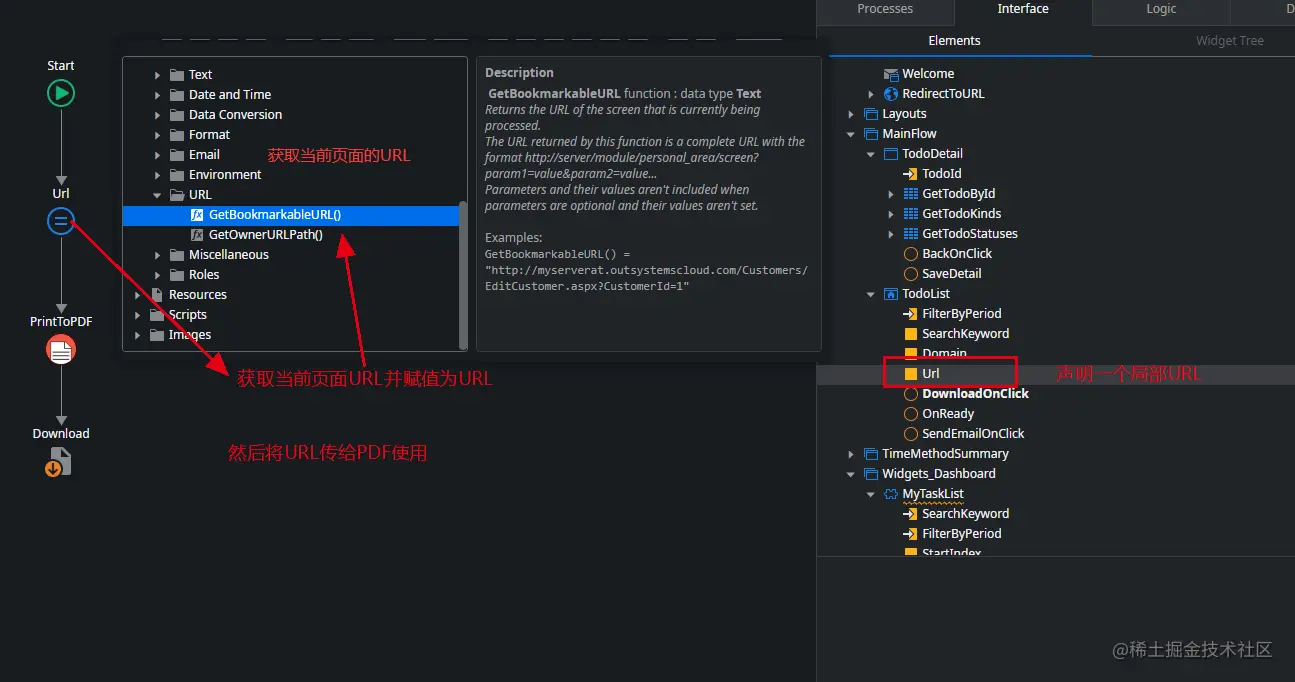Image resolution: width=1295 pixels, height=682 pixels.
Task: Collapse the Widgets_Dashboard flow
Action: (851, 474)
